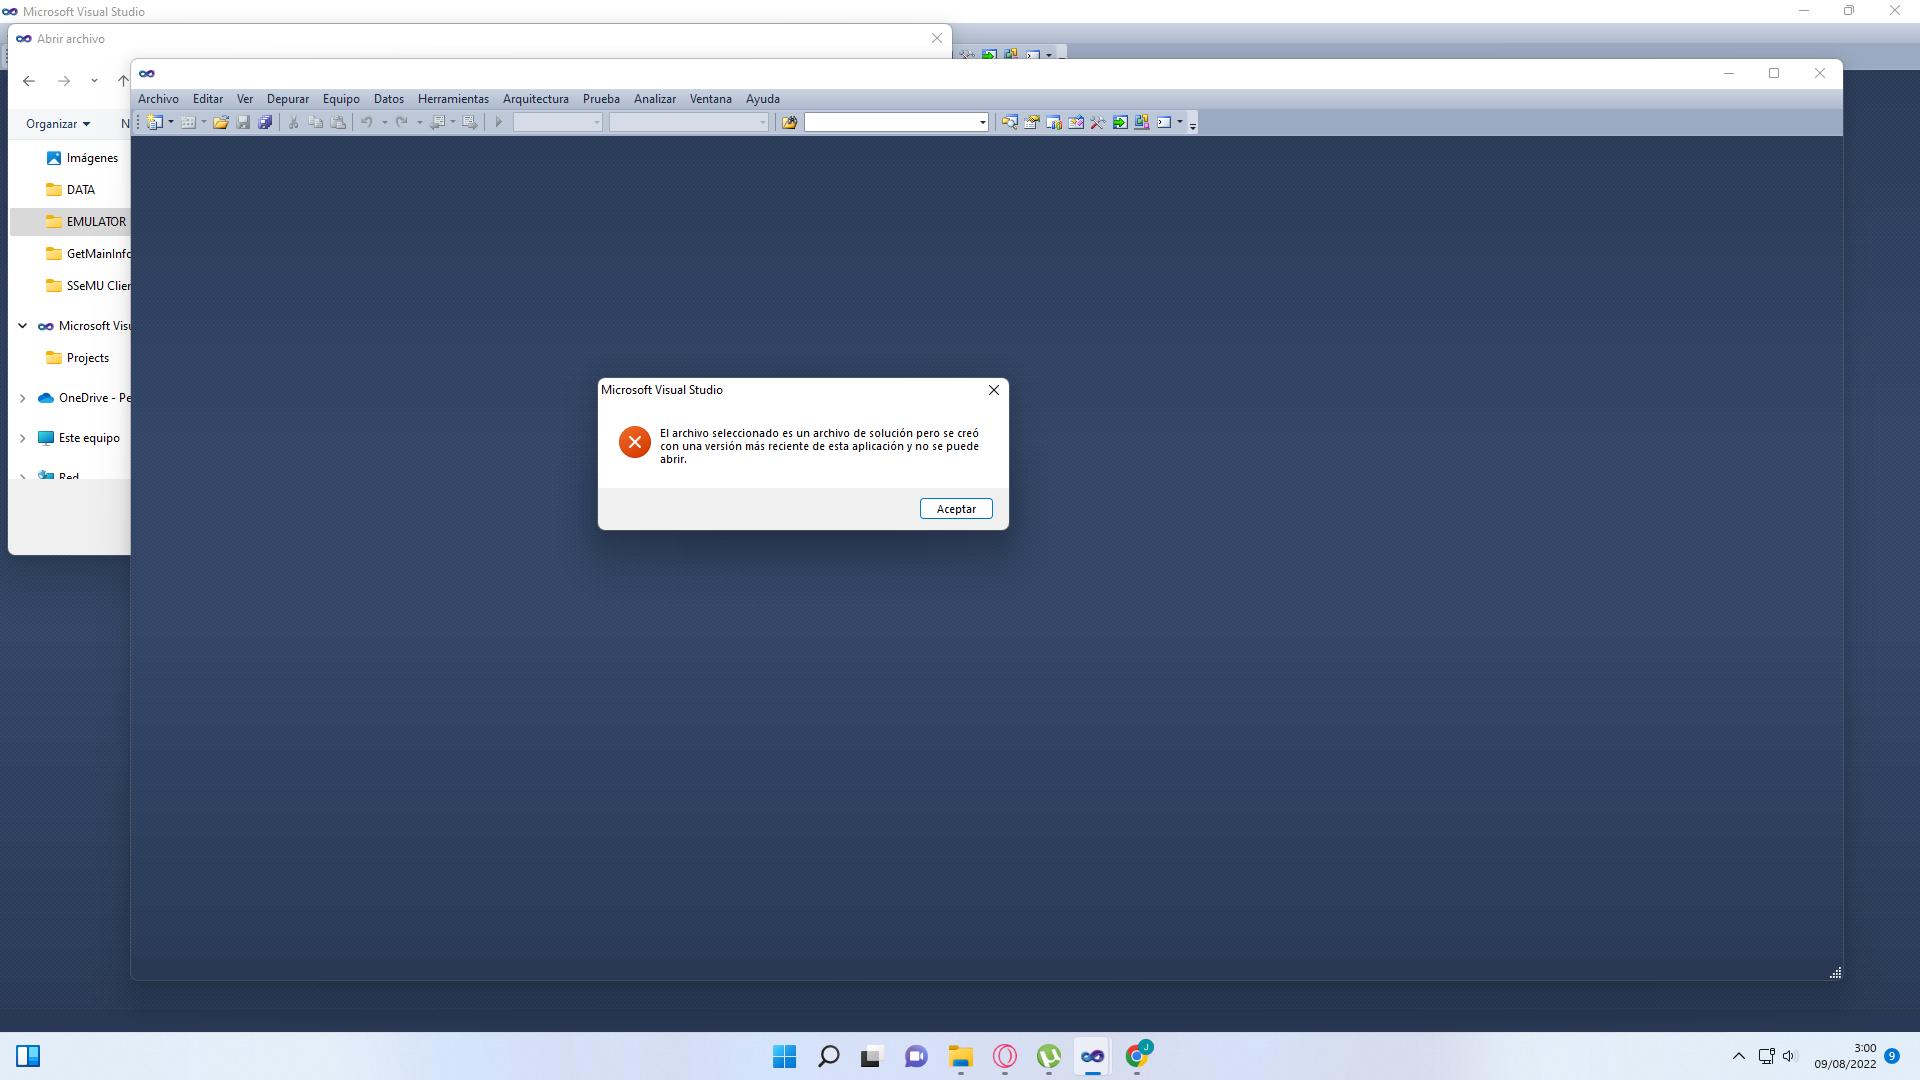This screenshot has width=1920, height=1080.
Task: Open the Depurar menu
Action: (288, 99)
